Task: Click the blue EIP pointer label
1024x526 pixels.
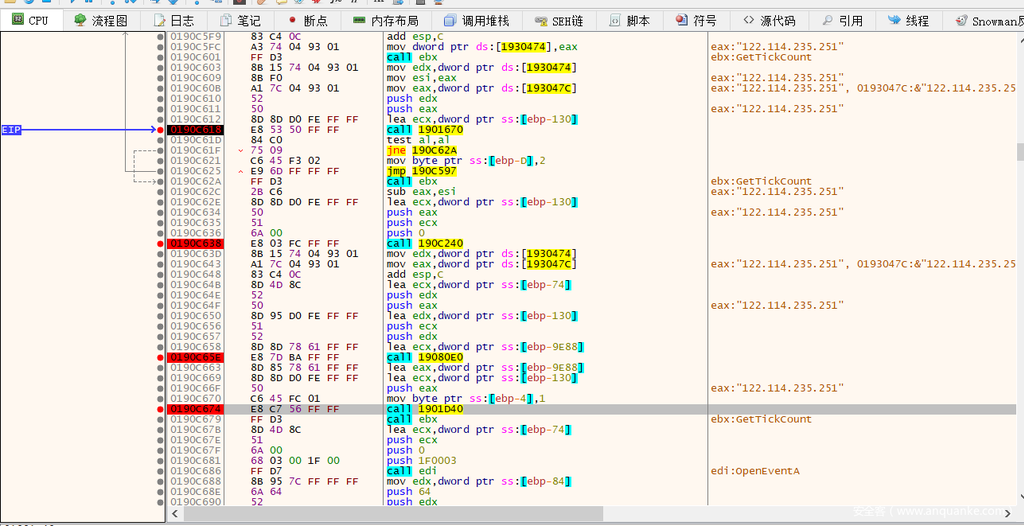Action: click(x=12, y=130)
